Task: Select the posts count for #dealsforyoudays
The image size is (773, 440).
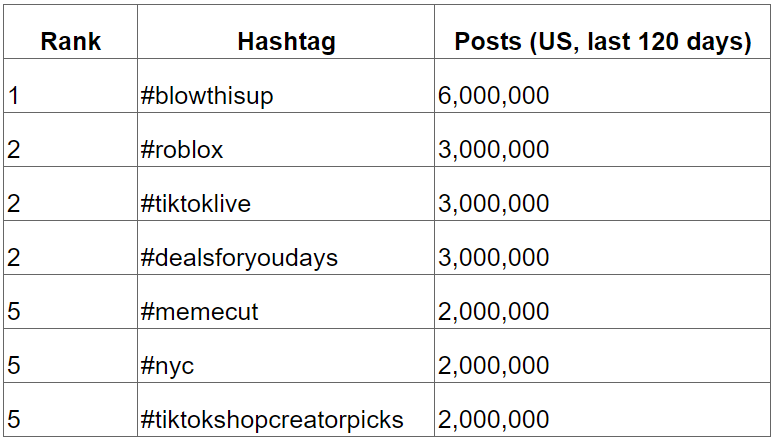Action: tap(494, 258)
